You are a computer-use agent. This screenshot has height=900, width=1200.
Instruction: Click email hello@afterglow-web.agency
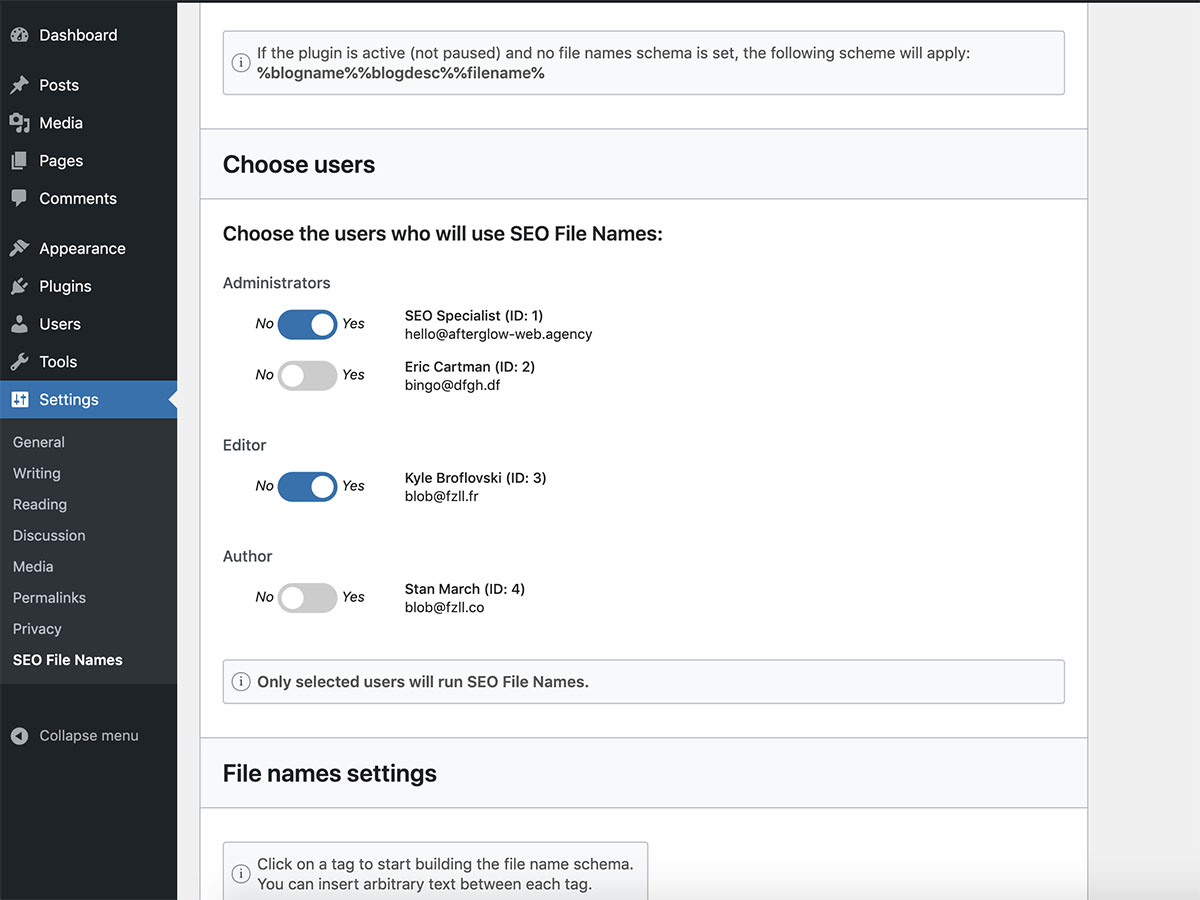[x=499, y=334]
